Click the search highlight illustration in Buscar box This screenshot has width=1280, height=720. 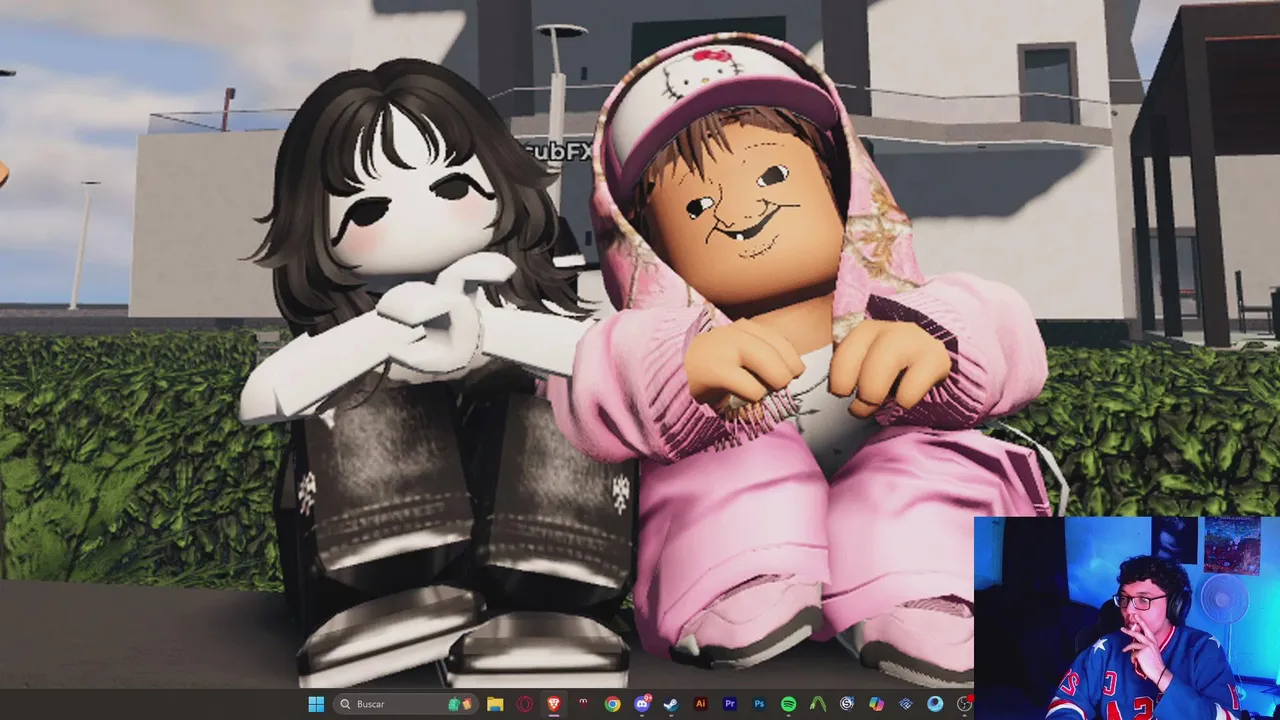460,704
